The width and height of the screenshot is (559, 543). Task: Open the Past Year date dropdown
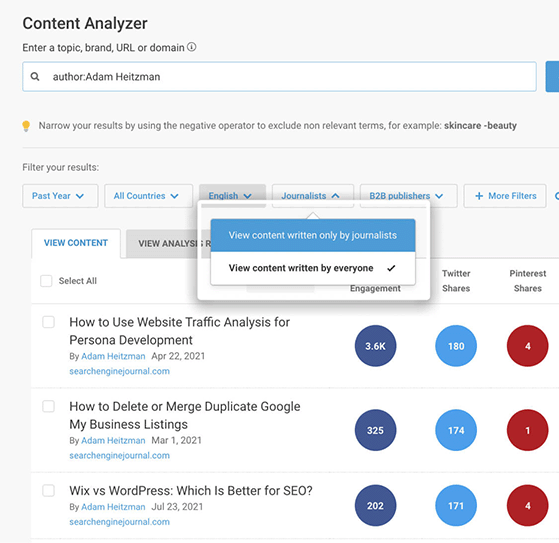(x=60, y=196)
